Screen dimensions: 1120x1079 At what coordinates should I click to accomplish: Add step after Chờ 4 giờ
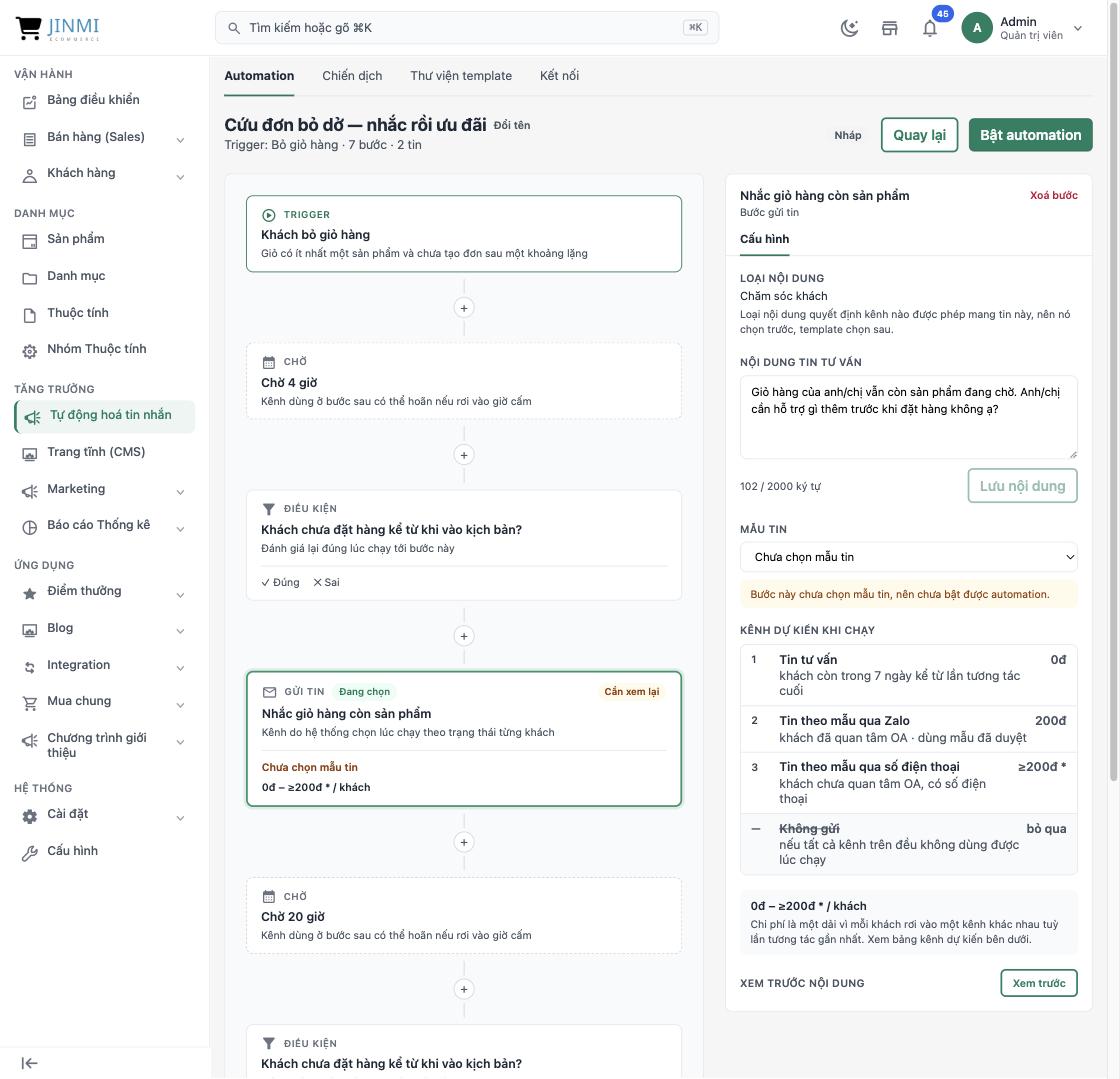coord(464,455)
